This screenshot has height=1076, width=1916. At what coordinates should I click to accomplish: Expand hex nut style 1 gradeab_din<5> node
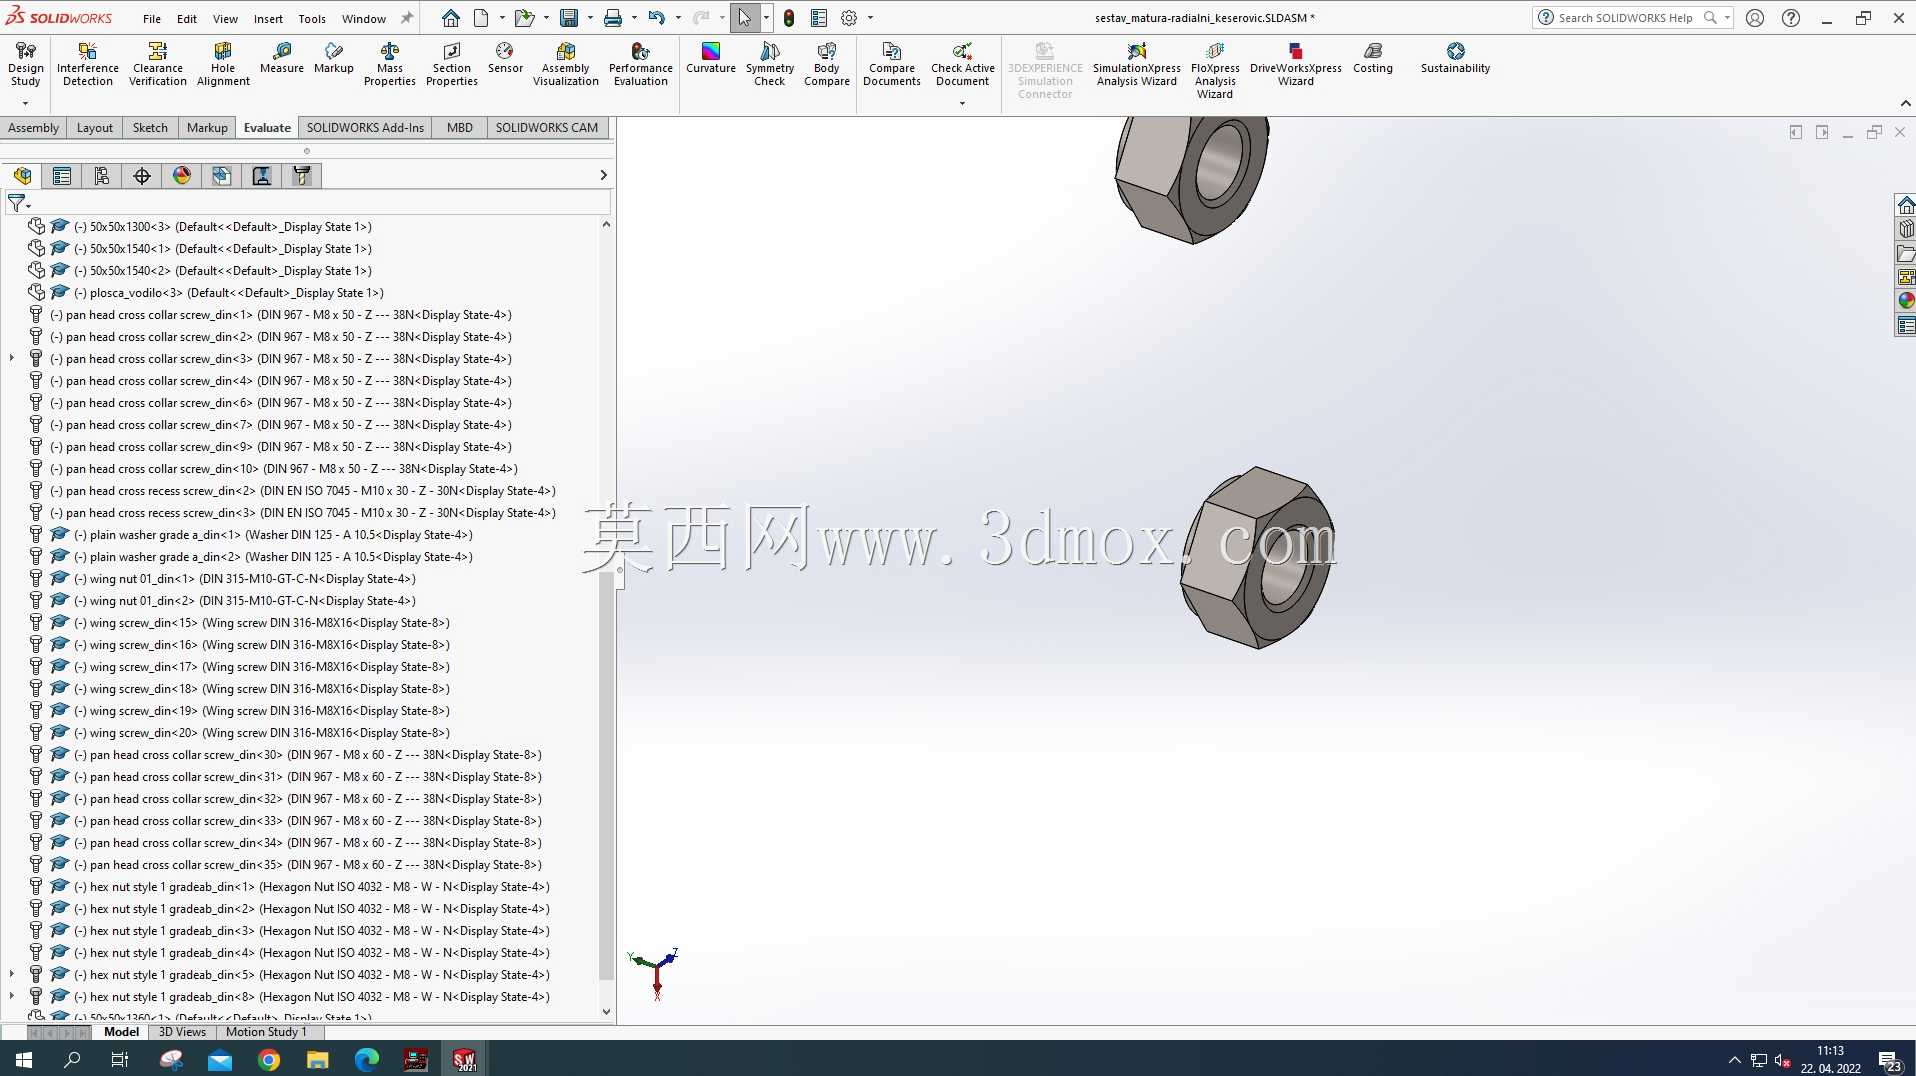[12, 974]
